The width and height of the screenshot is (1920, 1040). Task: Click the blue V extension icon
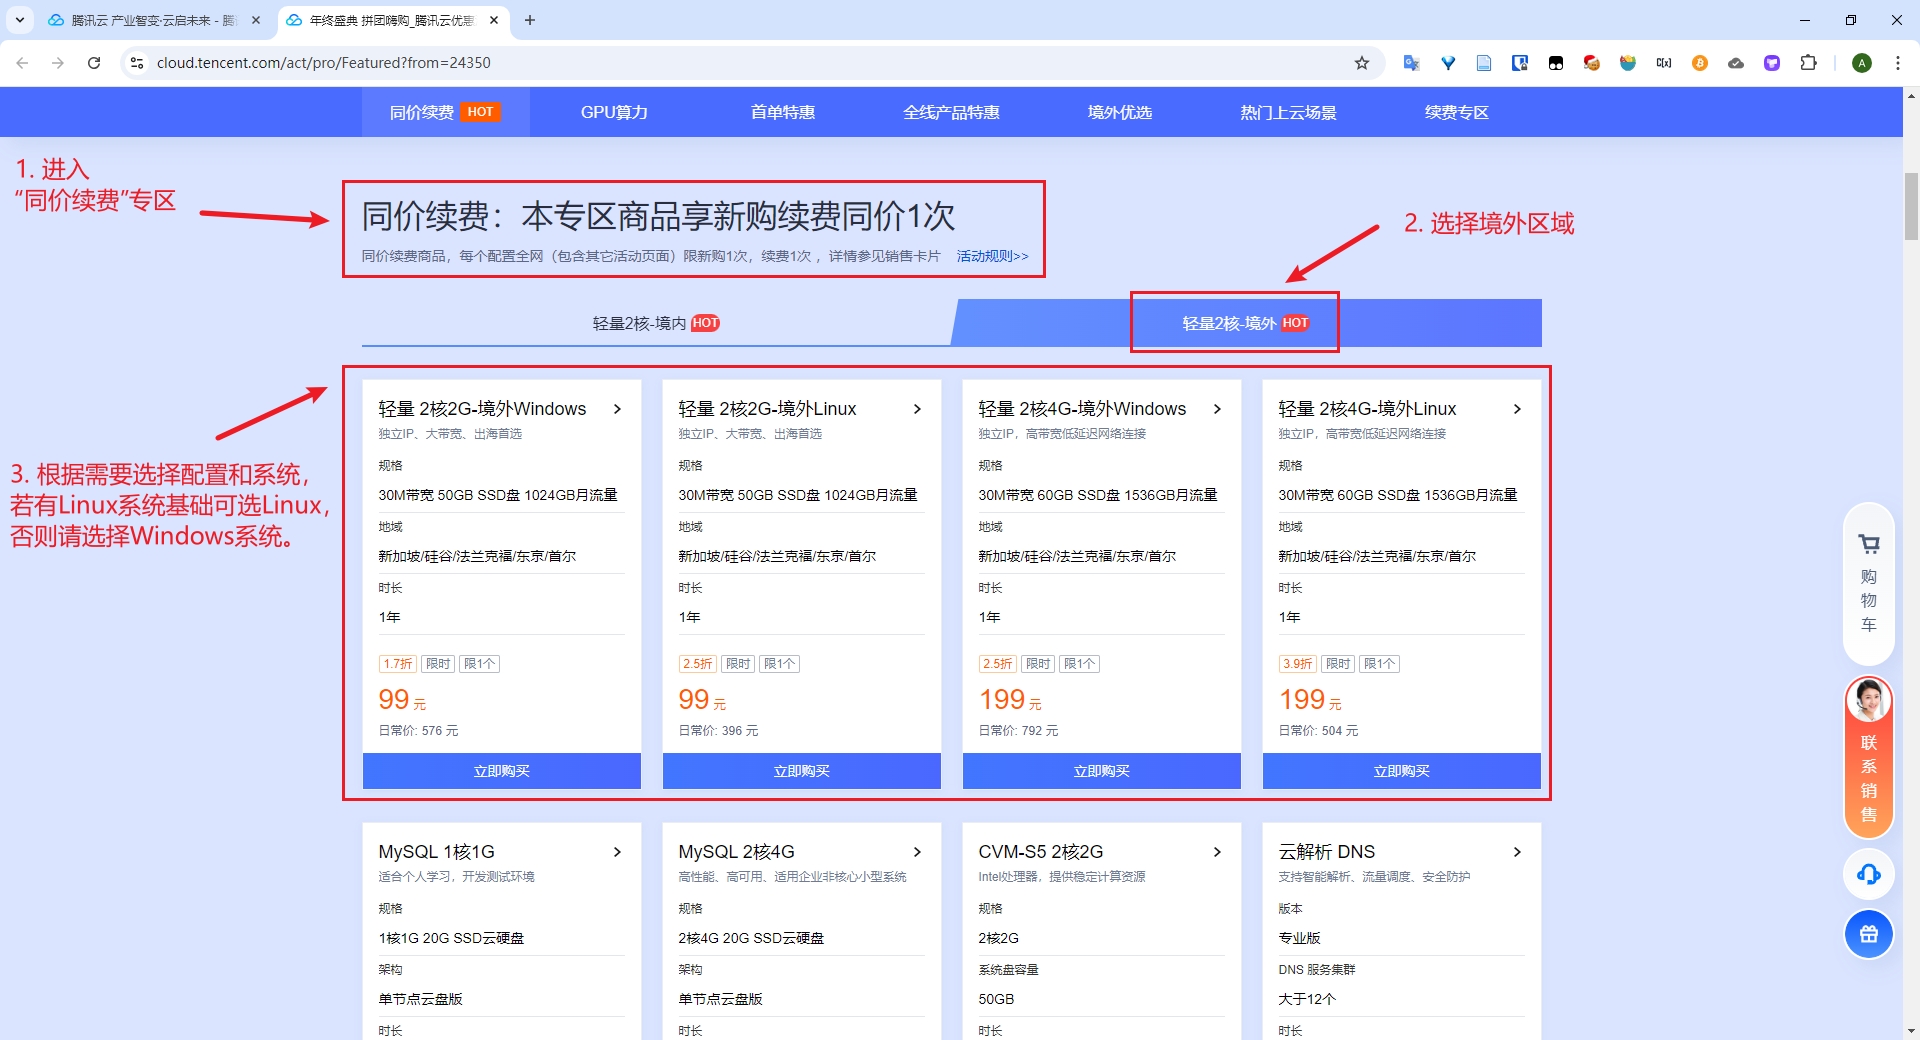tap(1448, 63)
